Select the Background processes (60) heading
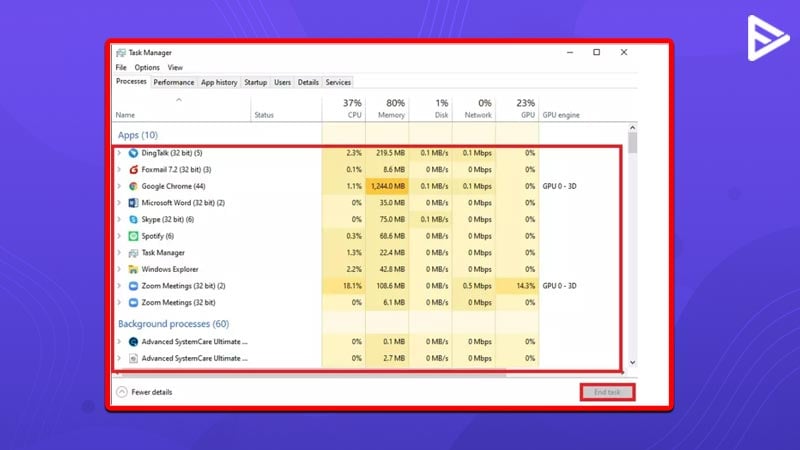Screen dimensions: 800x450 173,324
